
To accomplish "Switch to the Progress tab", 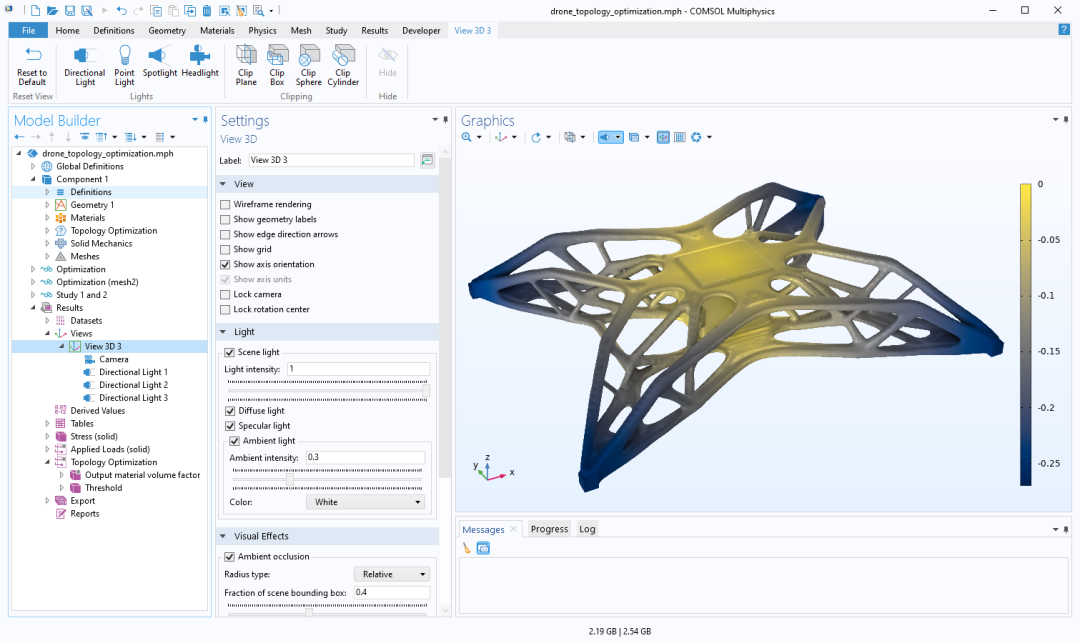I will tap(549, 529).
